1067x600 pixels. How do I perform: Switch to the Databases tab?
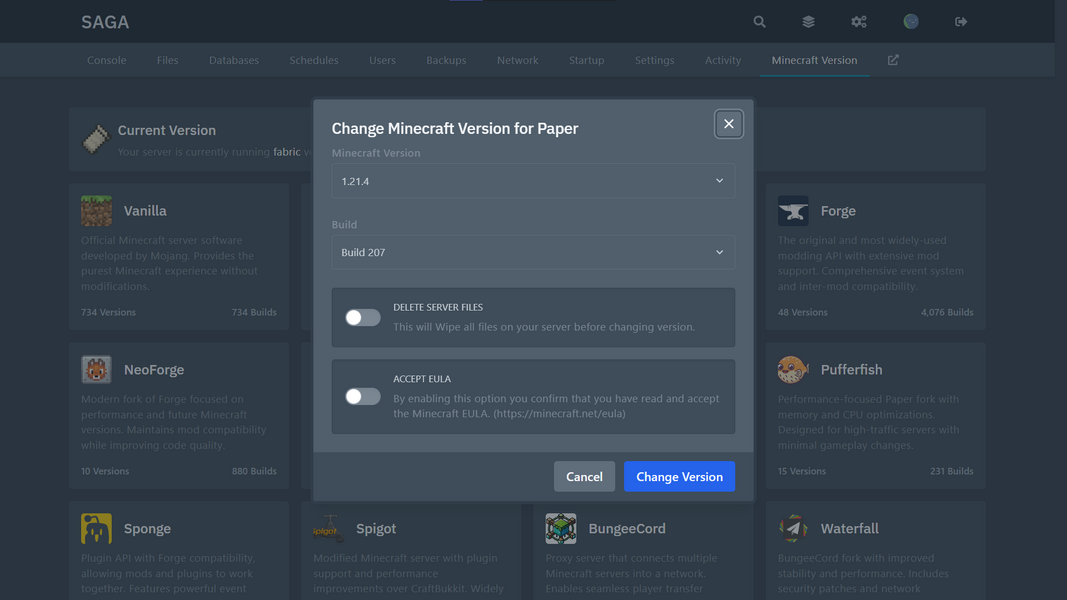pyautogui.click(x=234, y=60)
